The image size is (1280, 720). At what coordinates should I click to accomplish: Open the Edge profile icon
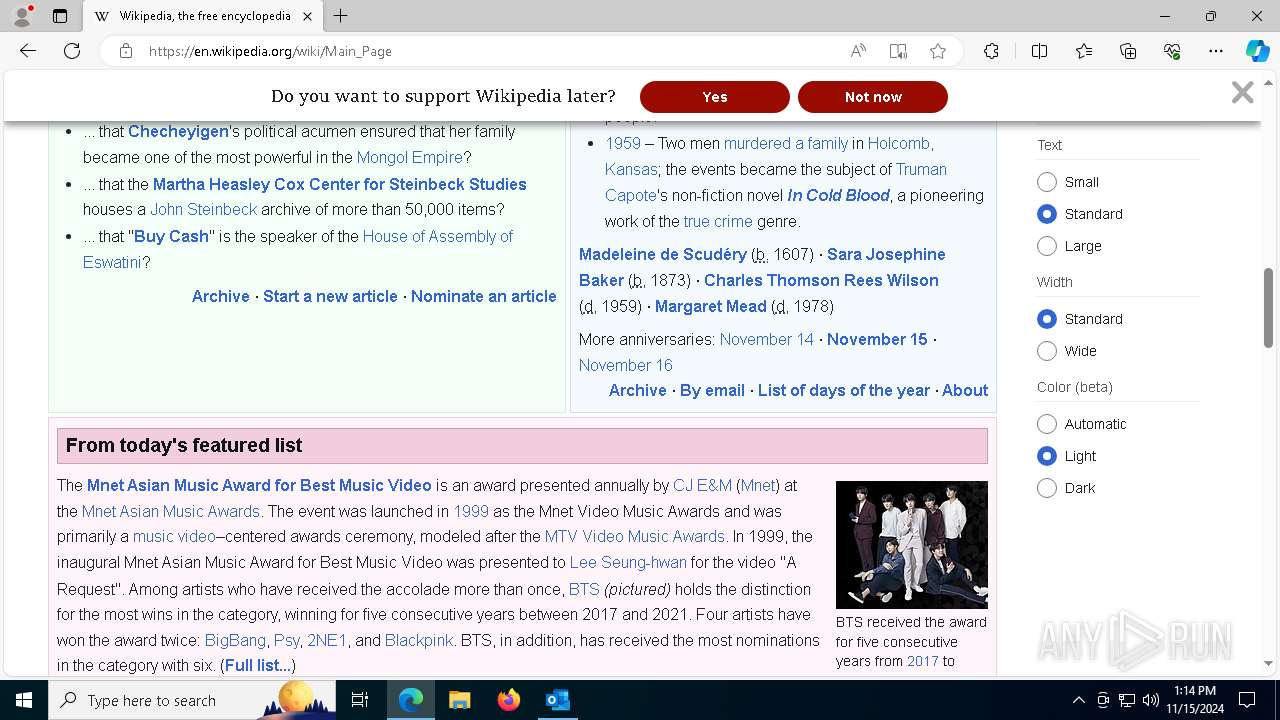coord(22,16)
